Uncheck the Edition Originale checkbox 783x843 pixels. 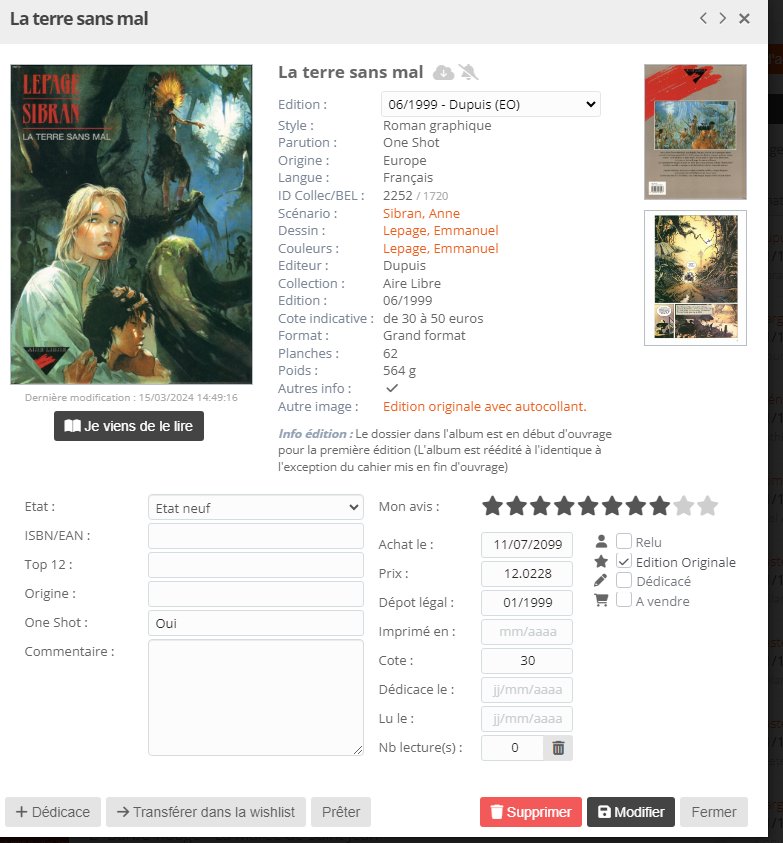point(624,561)
